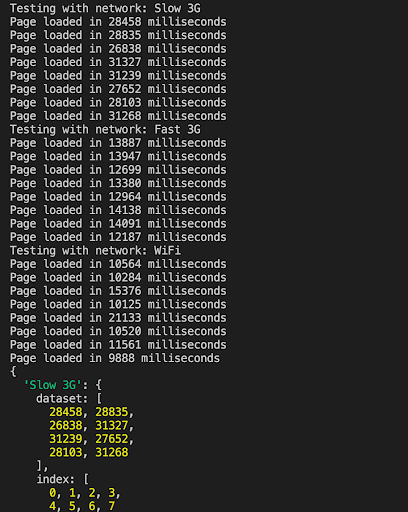This screenshot has height=512, width=408.
Task: Click the 15376 milliseconds WiFi log line
Action: [x=118, y=291]
